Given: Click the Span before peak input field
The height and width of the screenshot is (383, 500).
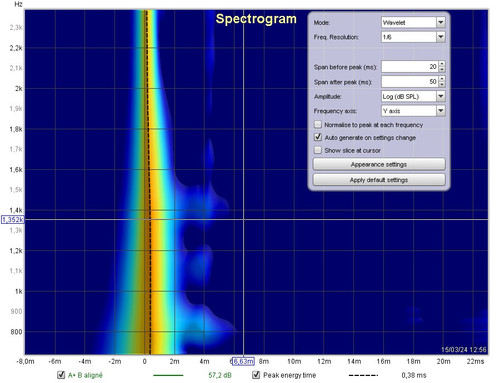Looking at the screenshot, I should pos(410,67).
